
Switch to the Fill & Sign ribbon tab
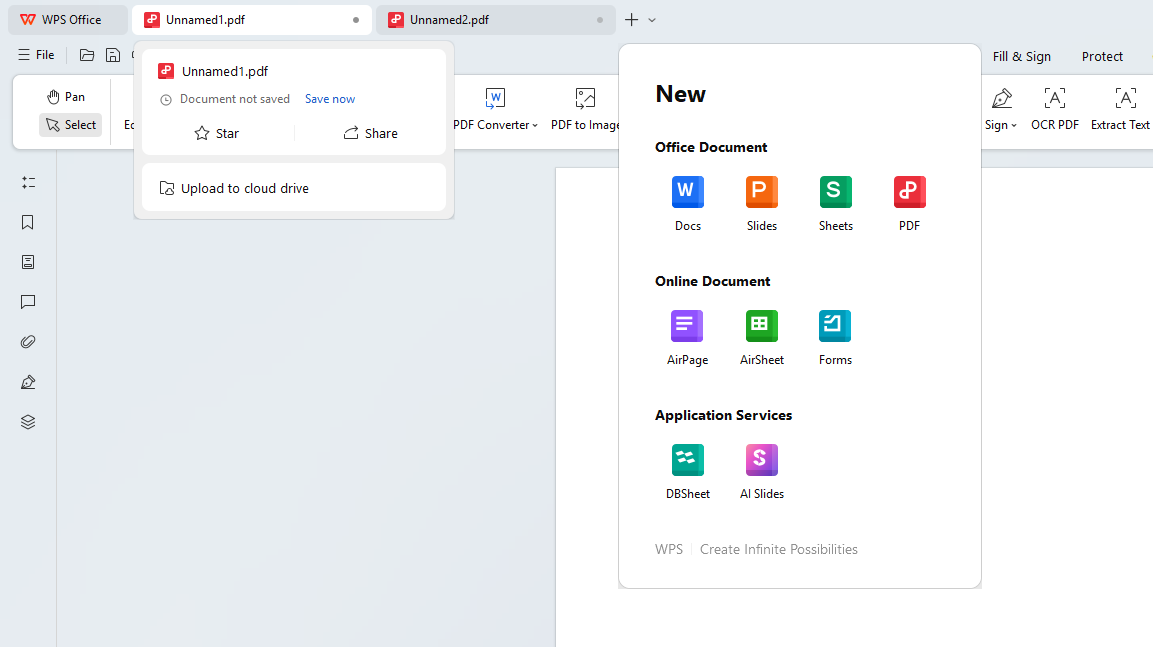pos(1021,57)
